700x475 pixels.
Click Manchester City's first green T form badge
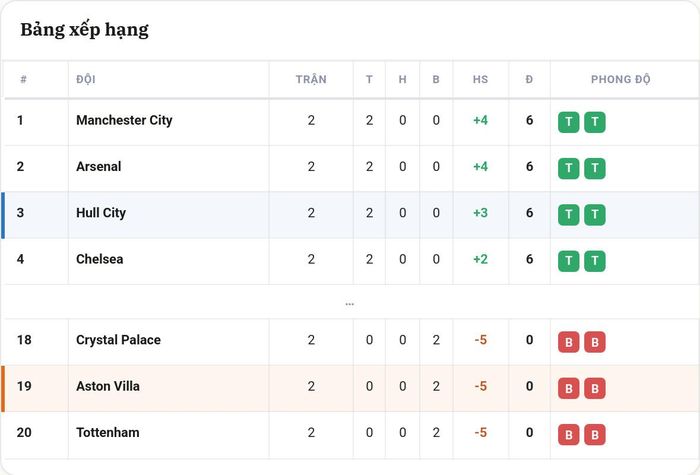(x=568, y=122)
